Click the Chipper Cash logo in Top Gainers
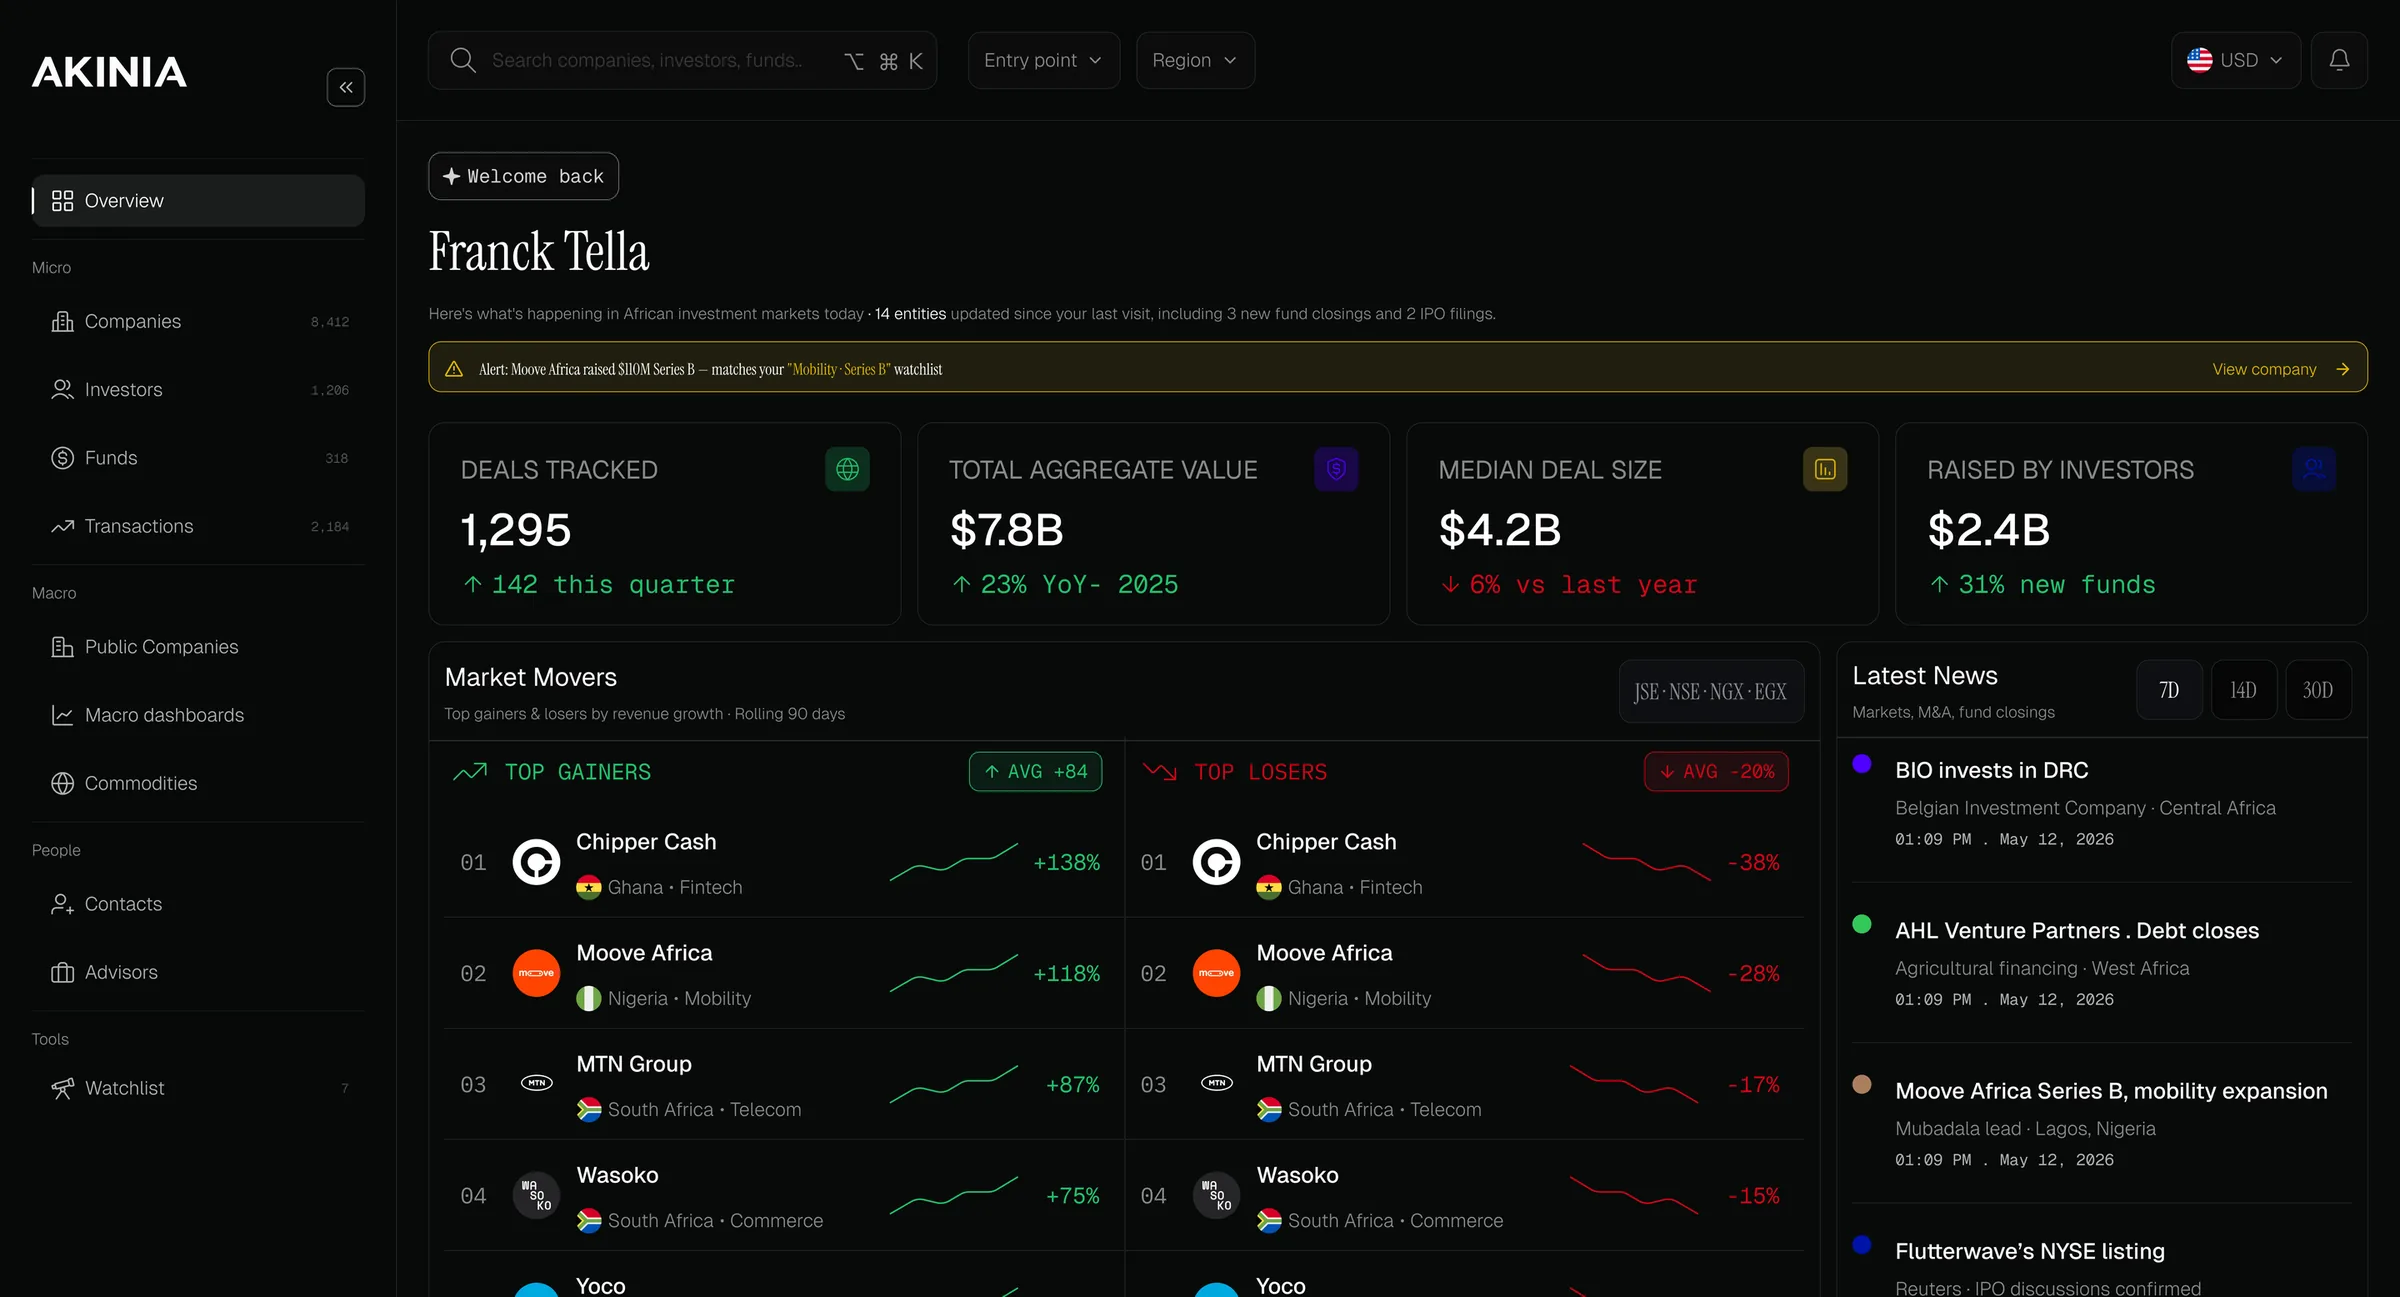The image size is (2400, 1297). coord(536,862)
